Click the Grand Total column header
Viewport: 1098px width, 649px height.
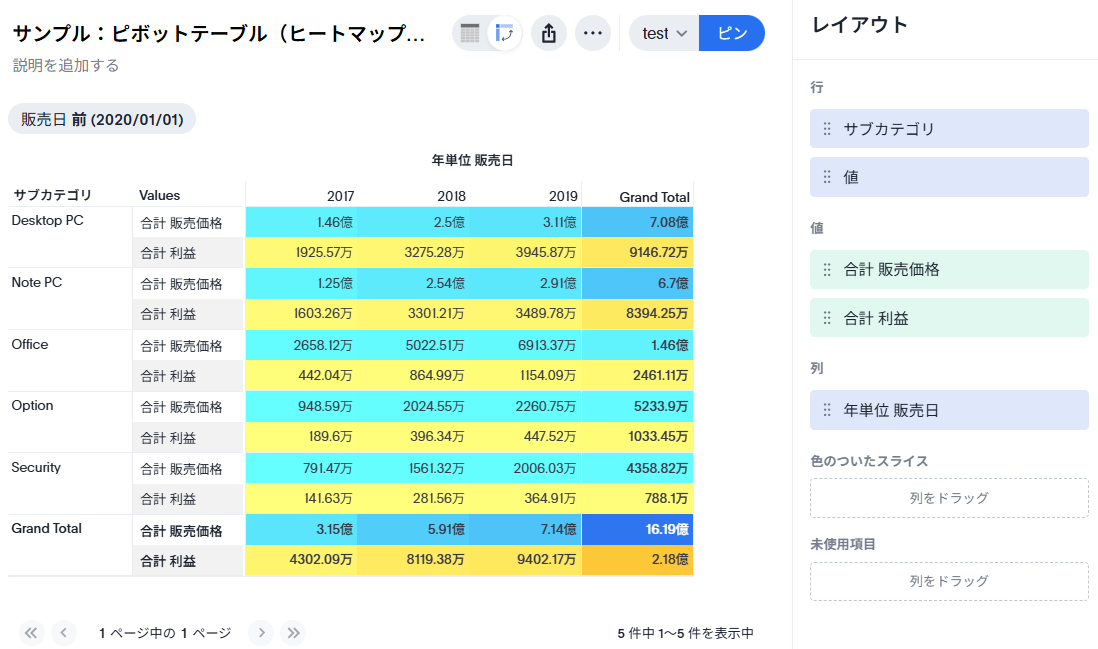coord(653,197)
